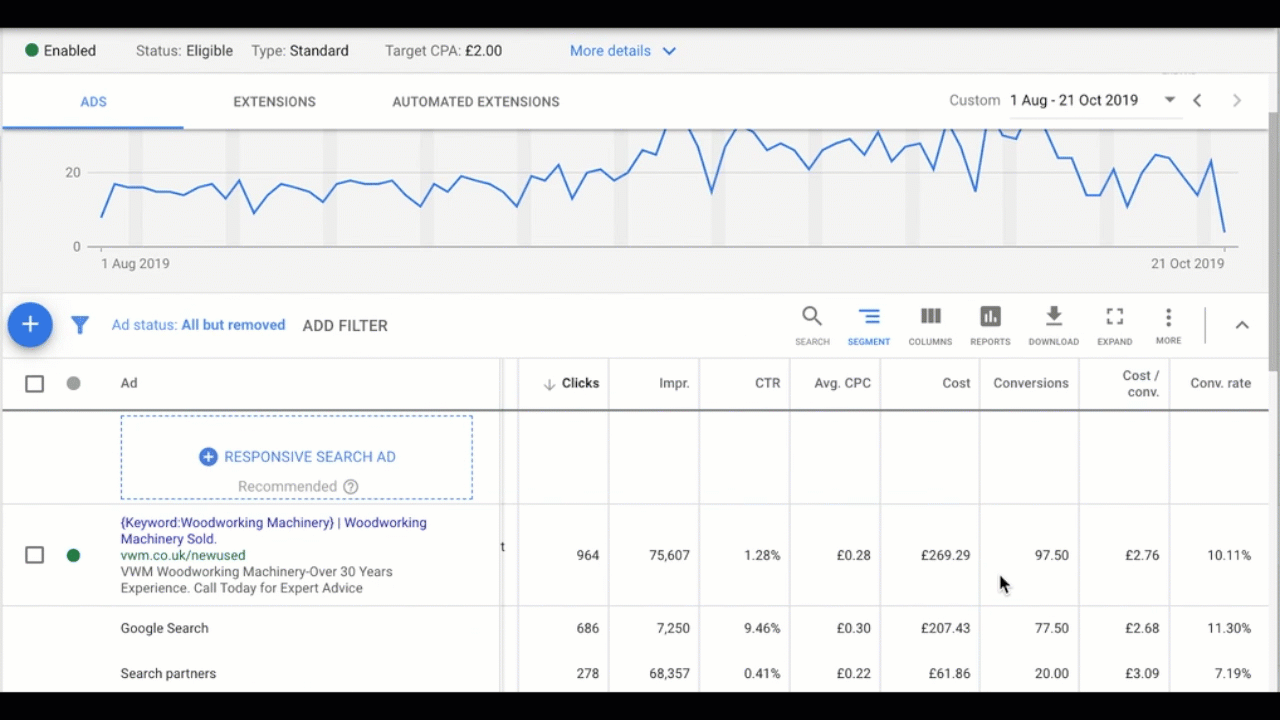Switch to the Automated Extensions tab
Viewport: 1280px width, 720px height.
tap(476, 102)
